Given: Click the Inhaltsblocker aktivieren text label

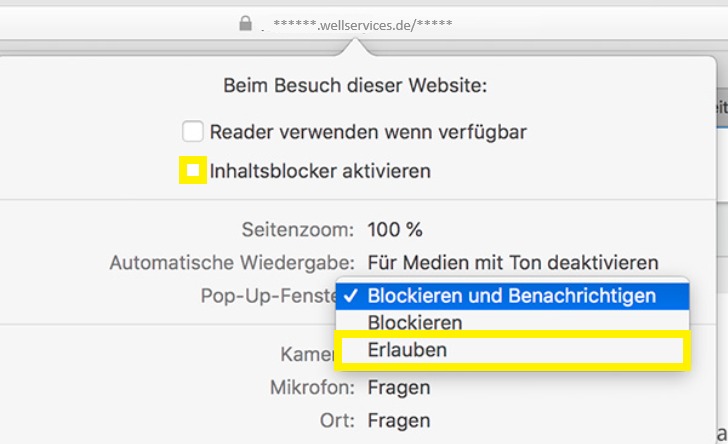Looking at the screenshot, I should pos(320,171).
